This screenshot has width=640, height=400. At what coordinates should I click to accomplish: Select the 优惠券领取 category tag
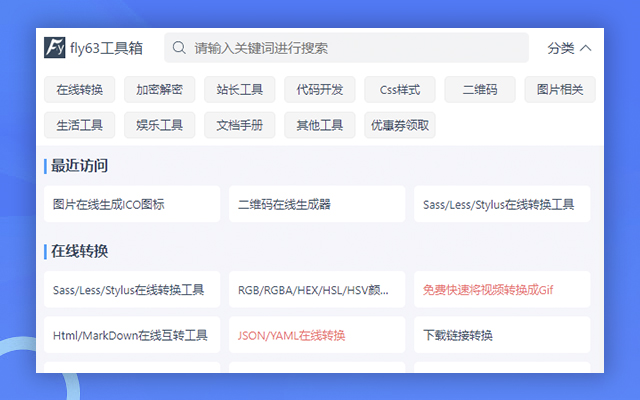(400, 125)
